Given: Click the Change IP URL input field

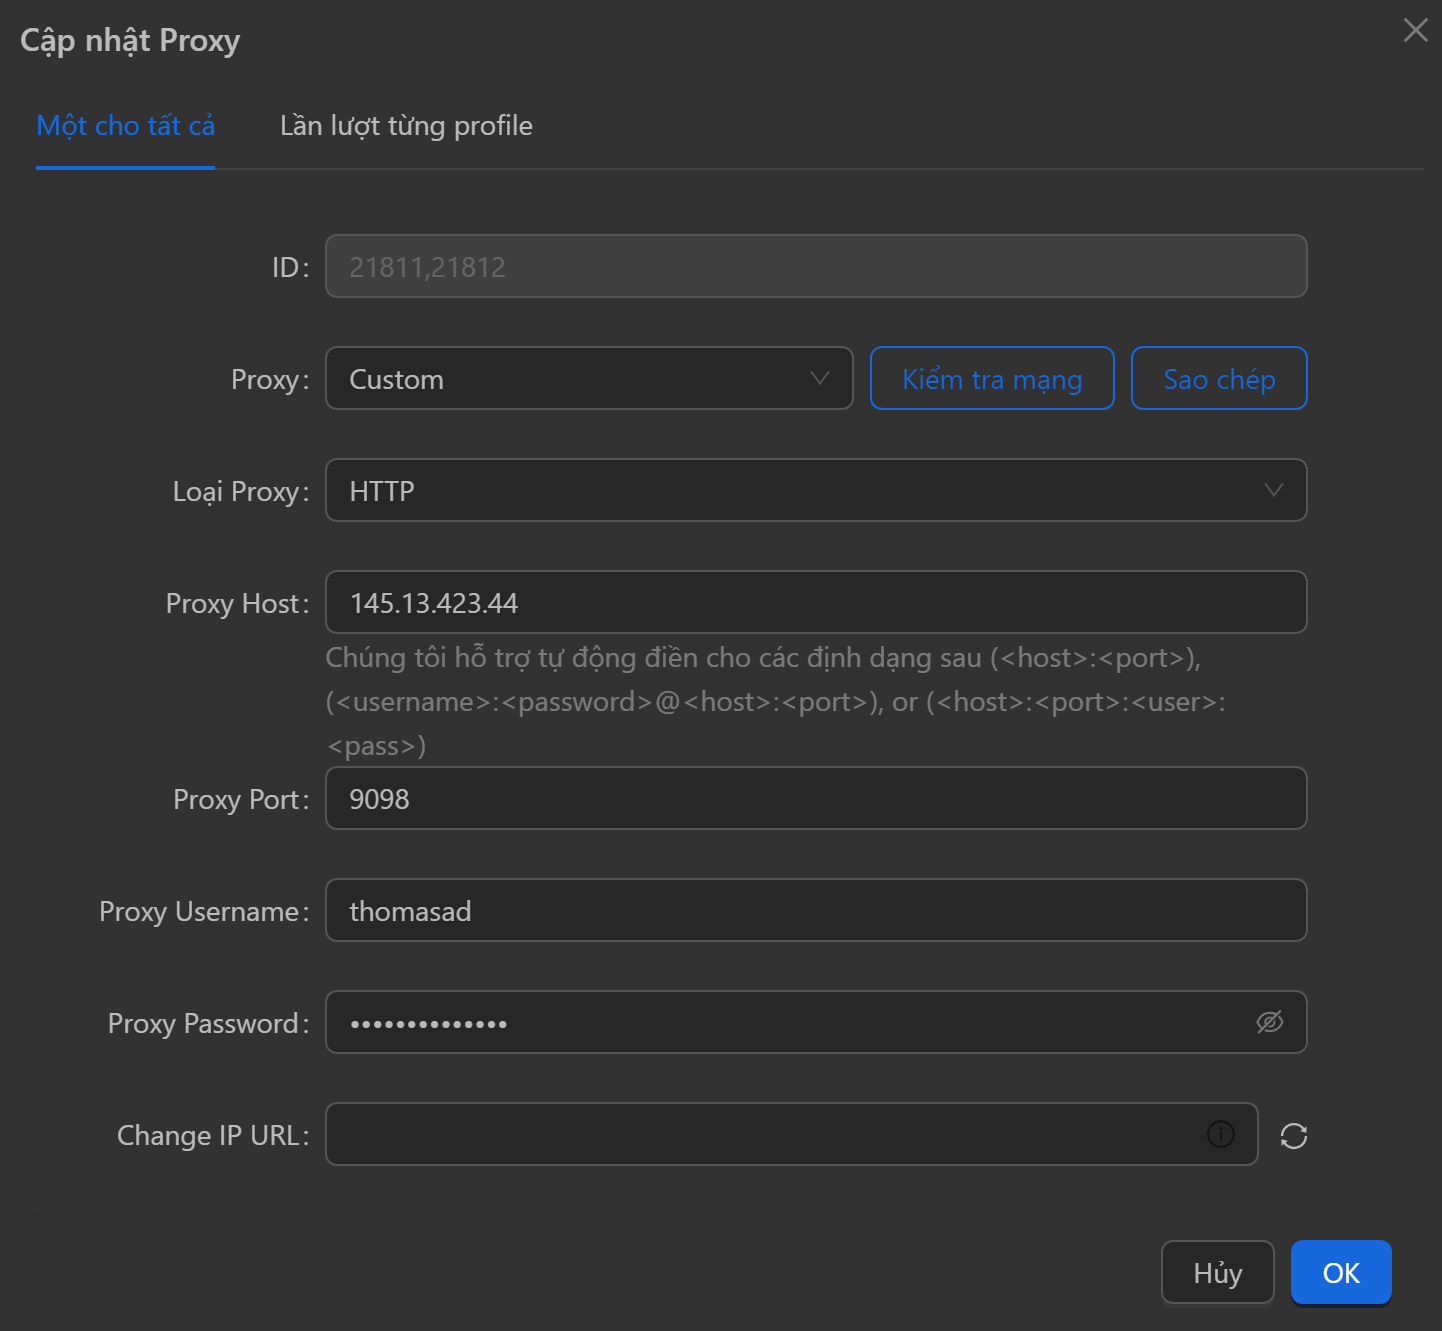Looking at the screenshot, I should click(x=760, y=1135).
